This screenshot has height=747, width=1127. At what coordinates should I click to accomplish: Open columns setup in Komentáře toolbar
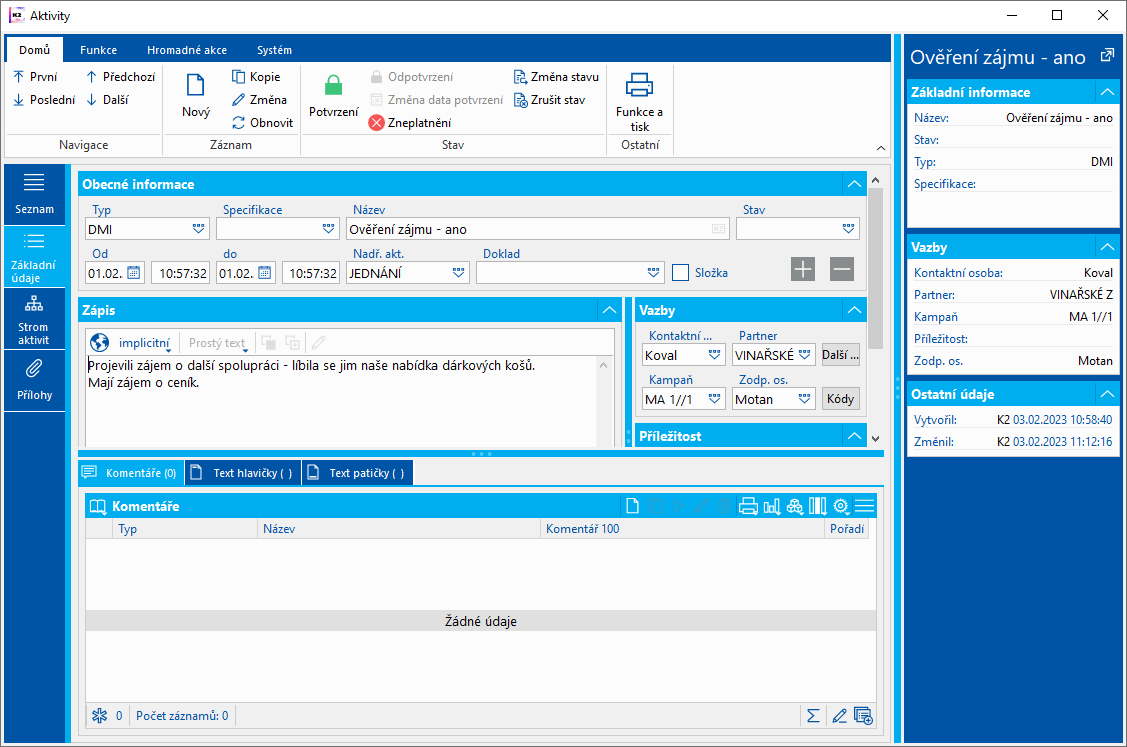point(817,506)
